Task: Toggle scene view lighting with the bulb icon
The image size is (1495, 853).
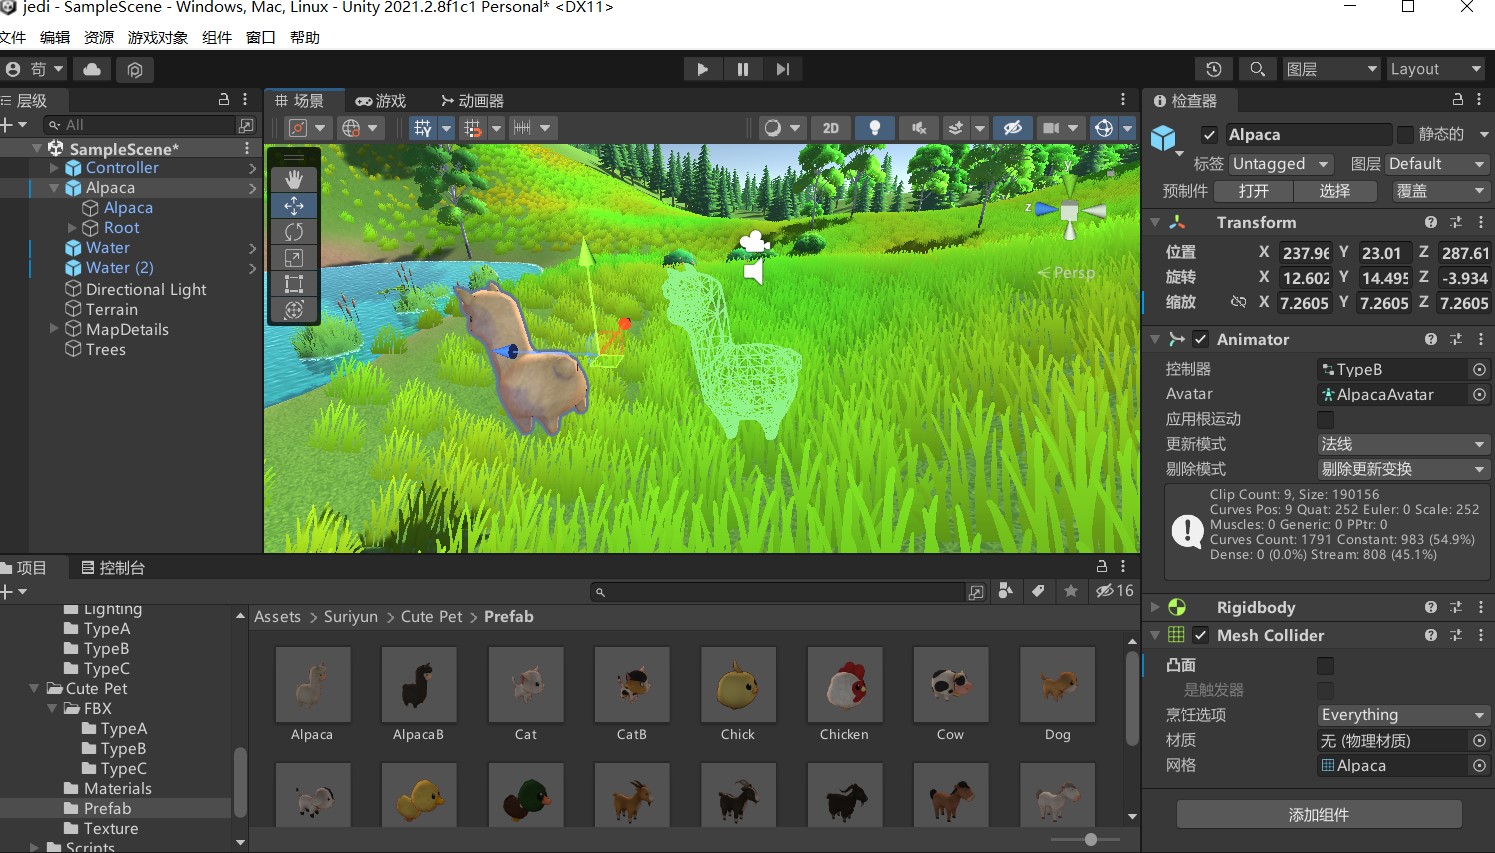Action: pyautogui.click(x=875, y=127)
